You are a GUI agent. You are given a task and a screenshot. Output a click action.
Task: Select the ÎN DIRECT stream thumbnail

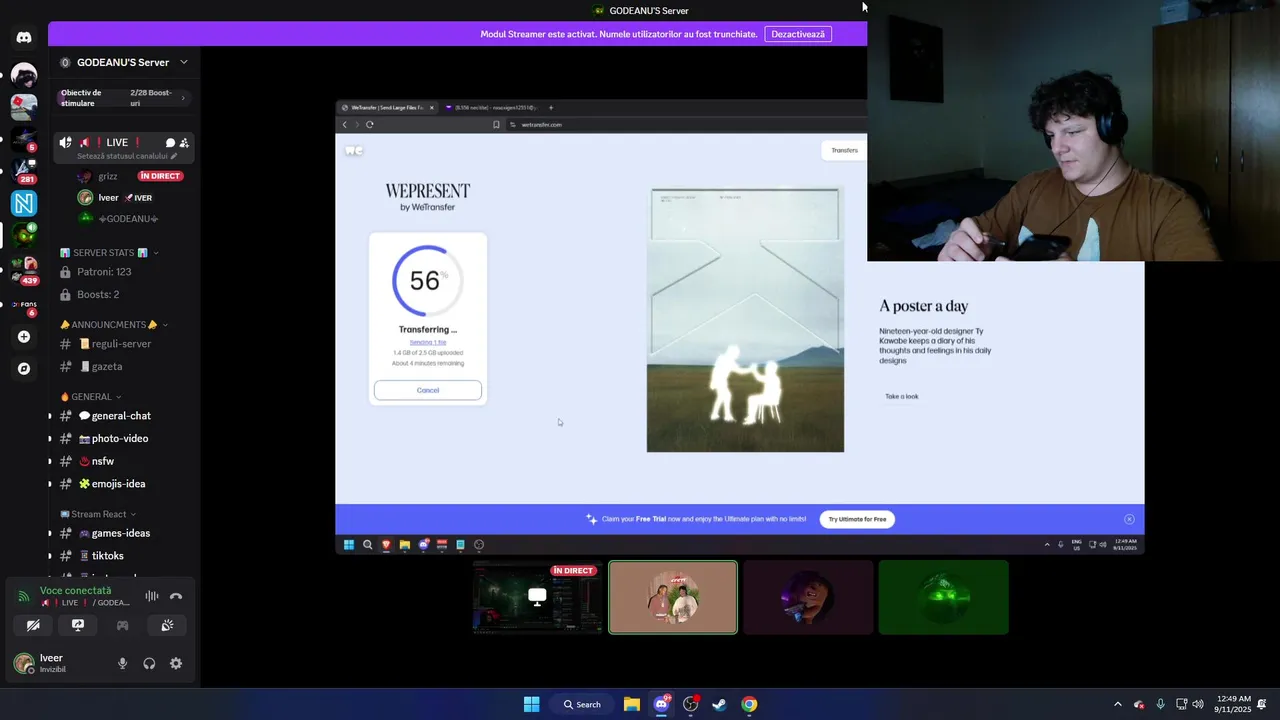click(x=538, y=597)
